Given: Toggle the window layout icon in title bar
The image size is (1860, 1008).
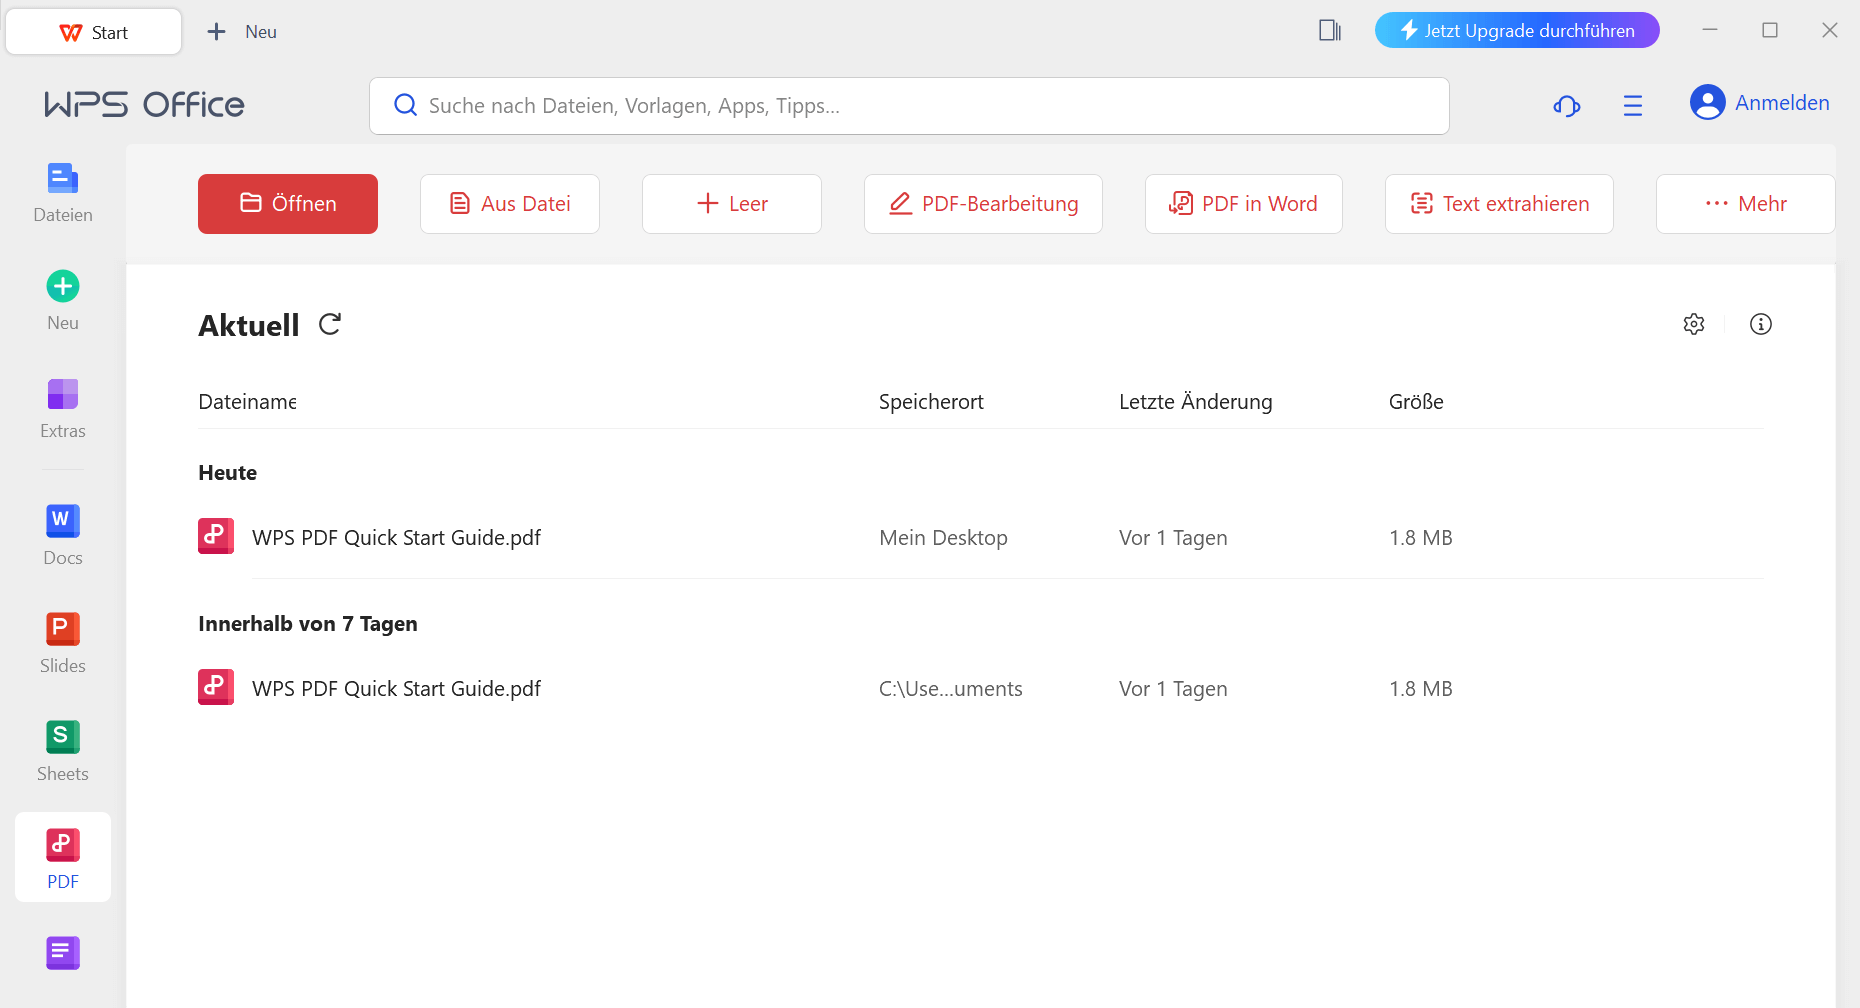Looking at the screenshot, I should pyautogui.click(x=1330, y=30).
